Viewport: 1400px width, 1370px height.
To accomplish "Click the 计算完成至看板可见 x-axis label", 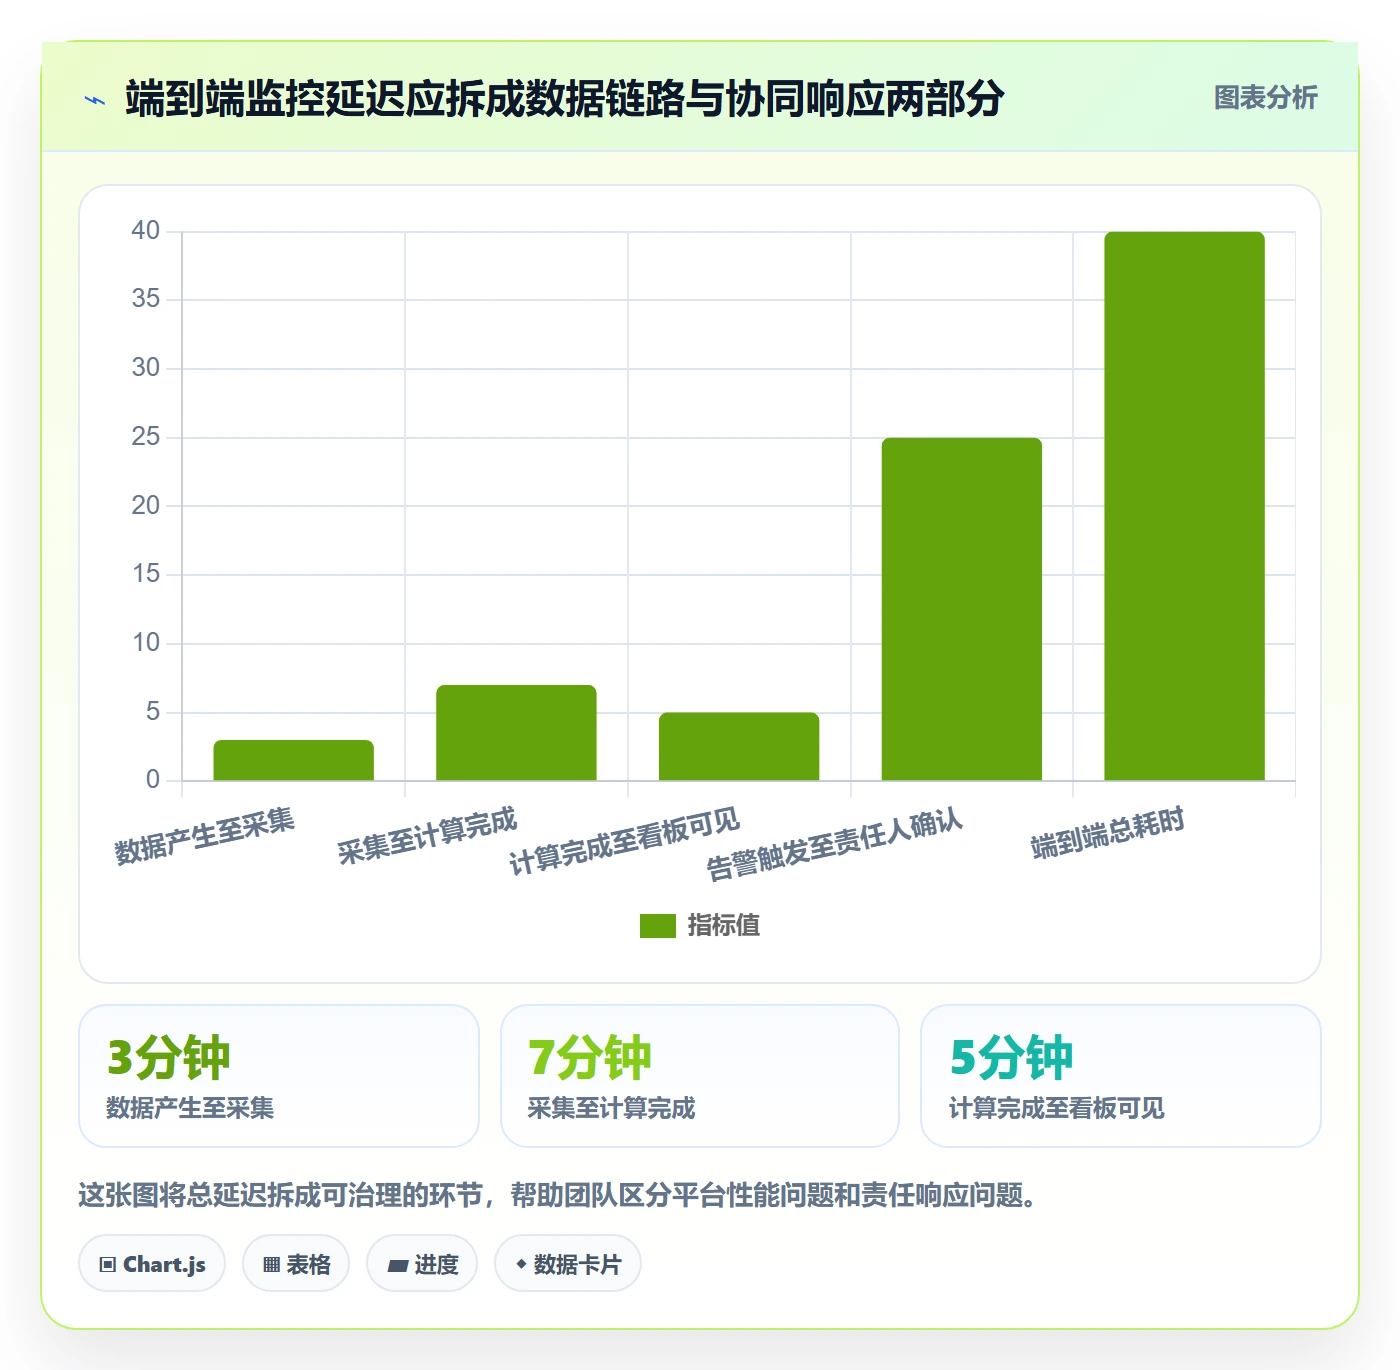I will coord(624,842).
